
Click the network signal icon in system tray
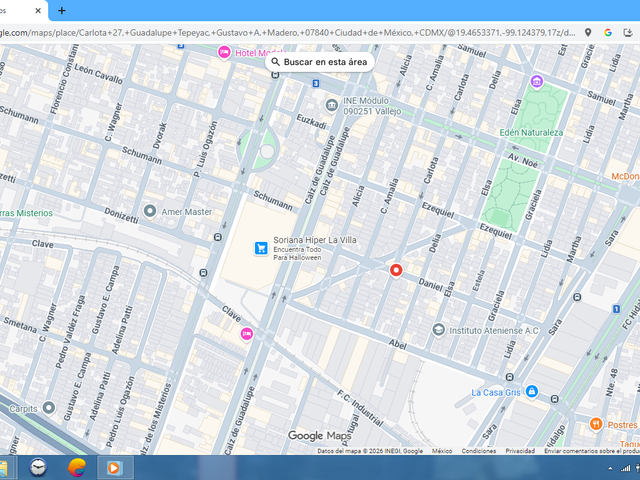625,469
